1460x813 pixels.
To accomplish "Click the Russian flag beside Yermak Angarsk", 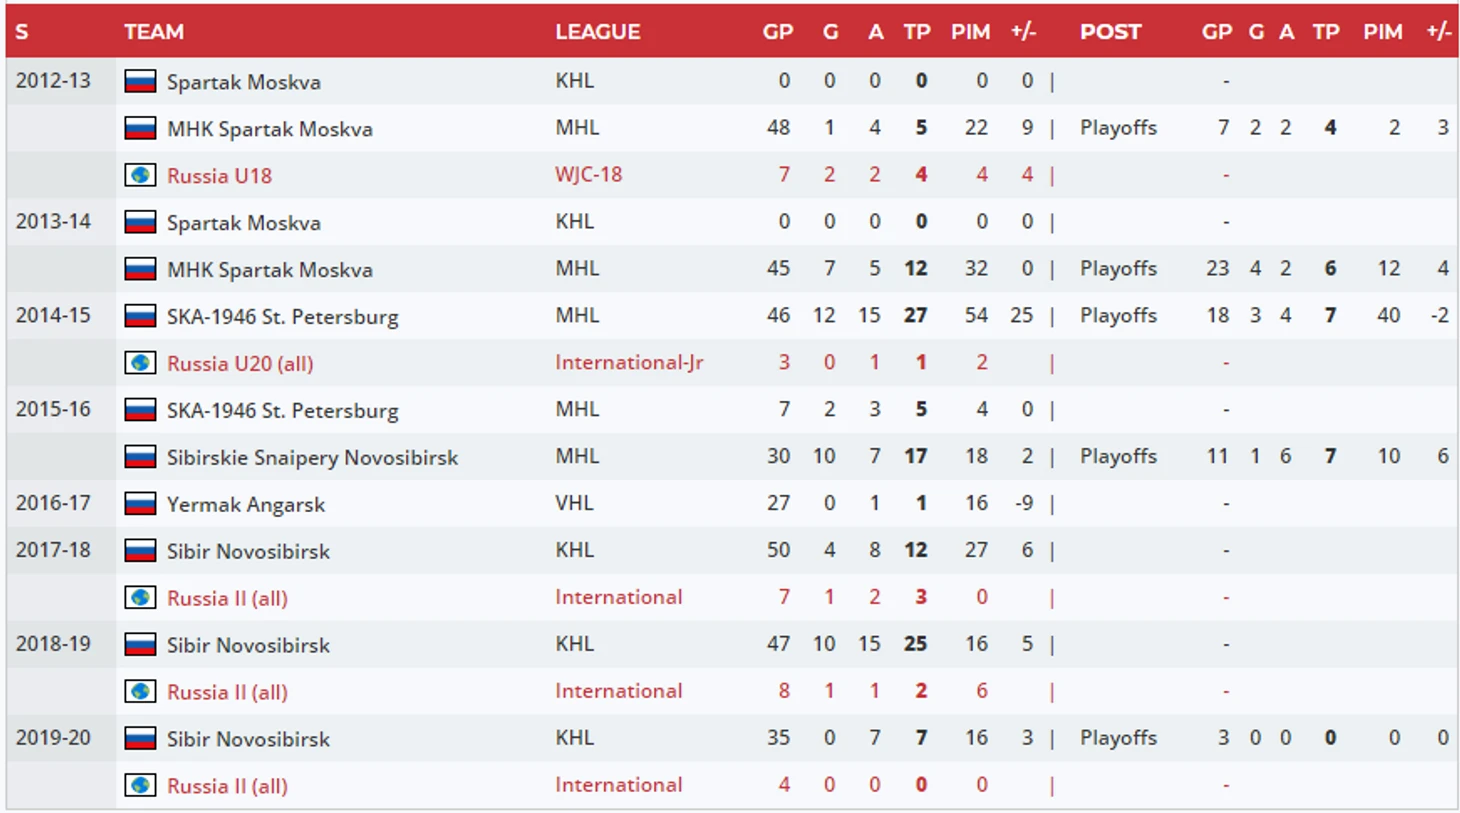I will (140, 503).
